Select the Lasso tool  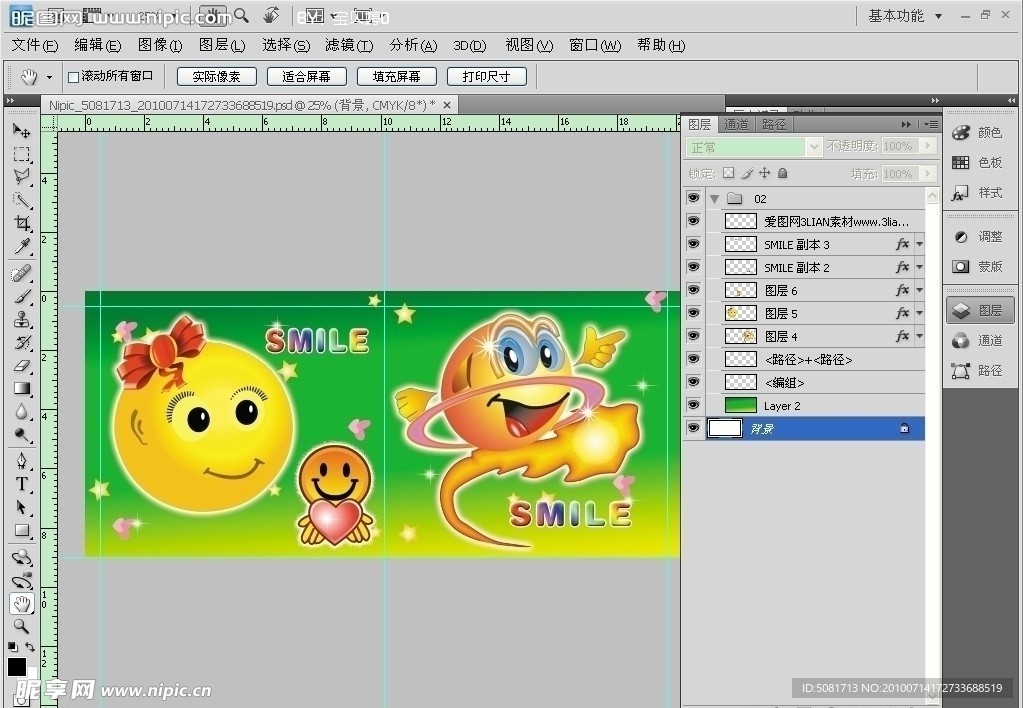click(22, 176)
